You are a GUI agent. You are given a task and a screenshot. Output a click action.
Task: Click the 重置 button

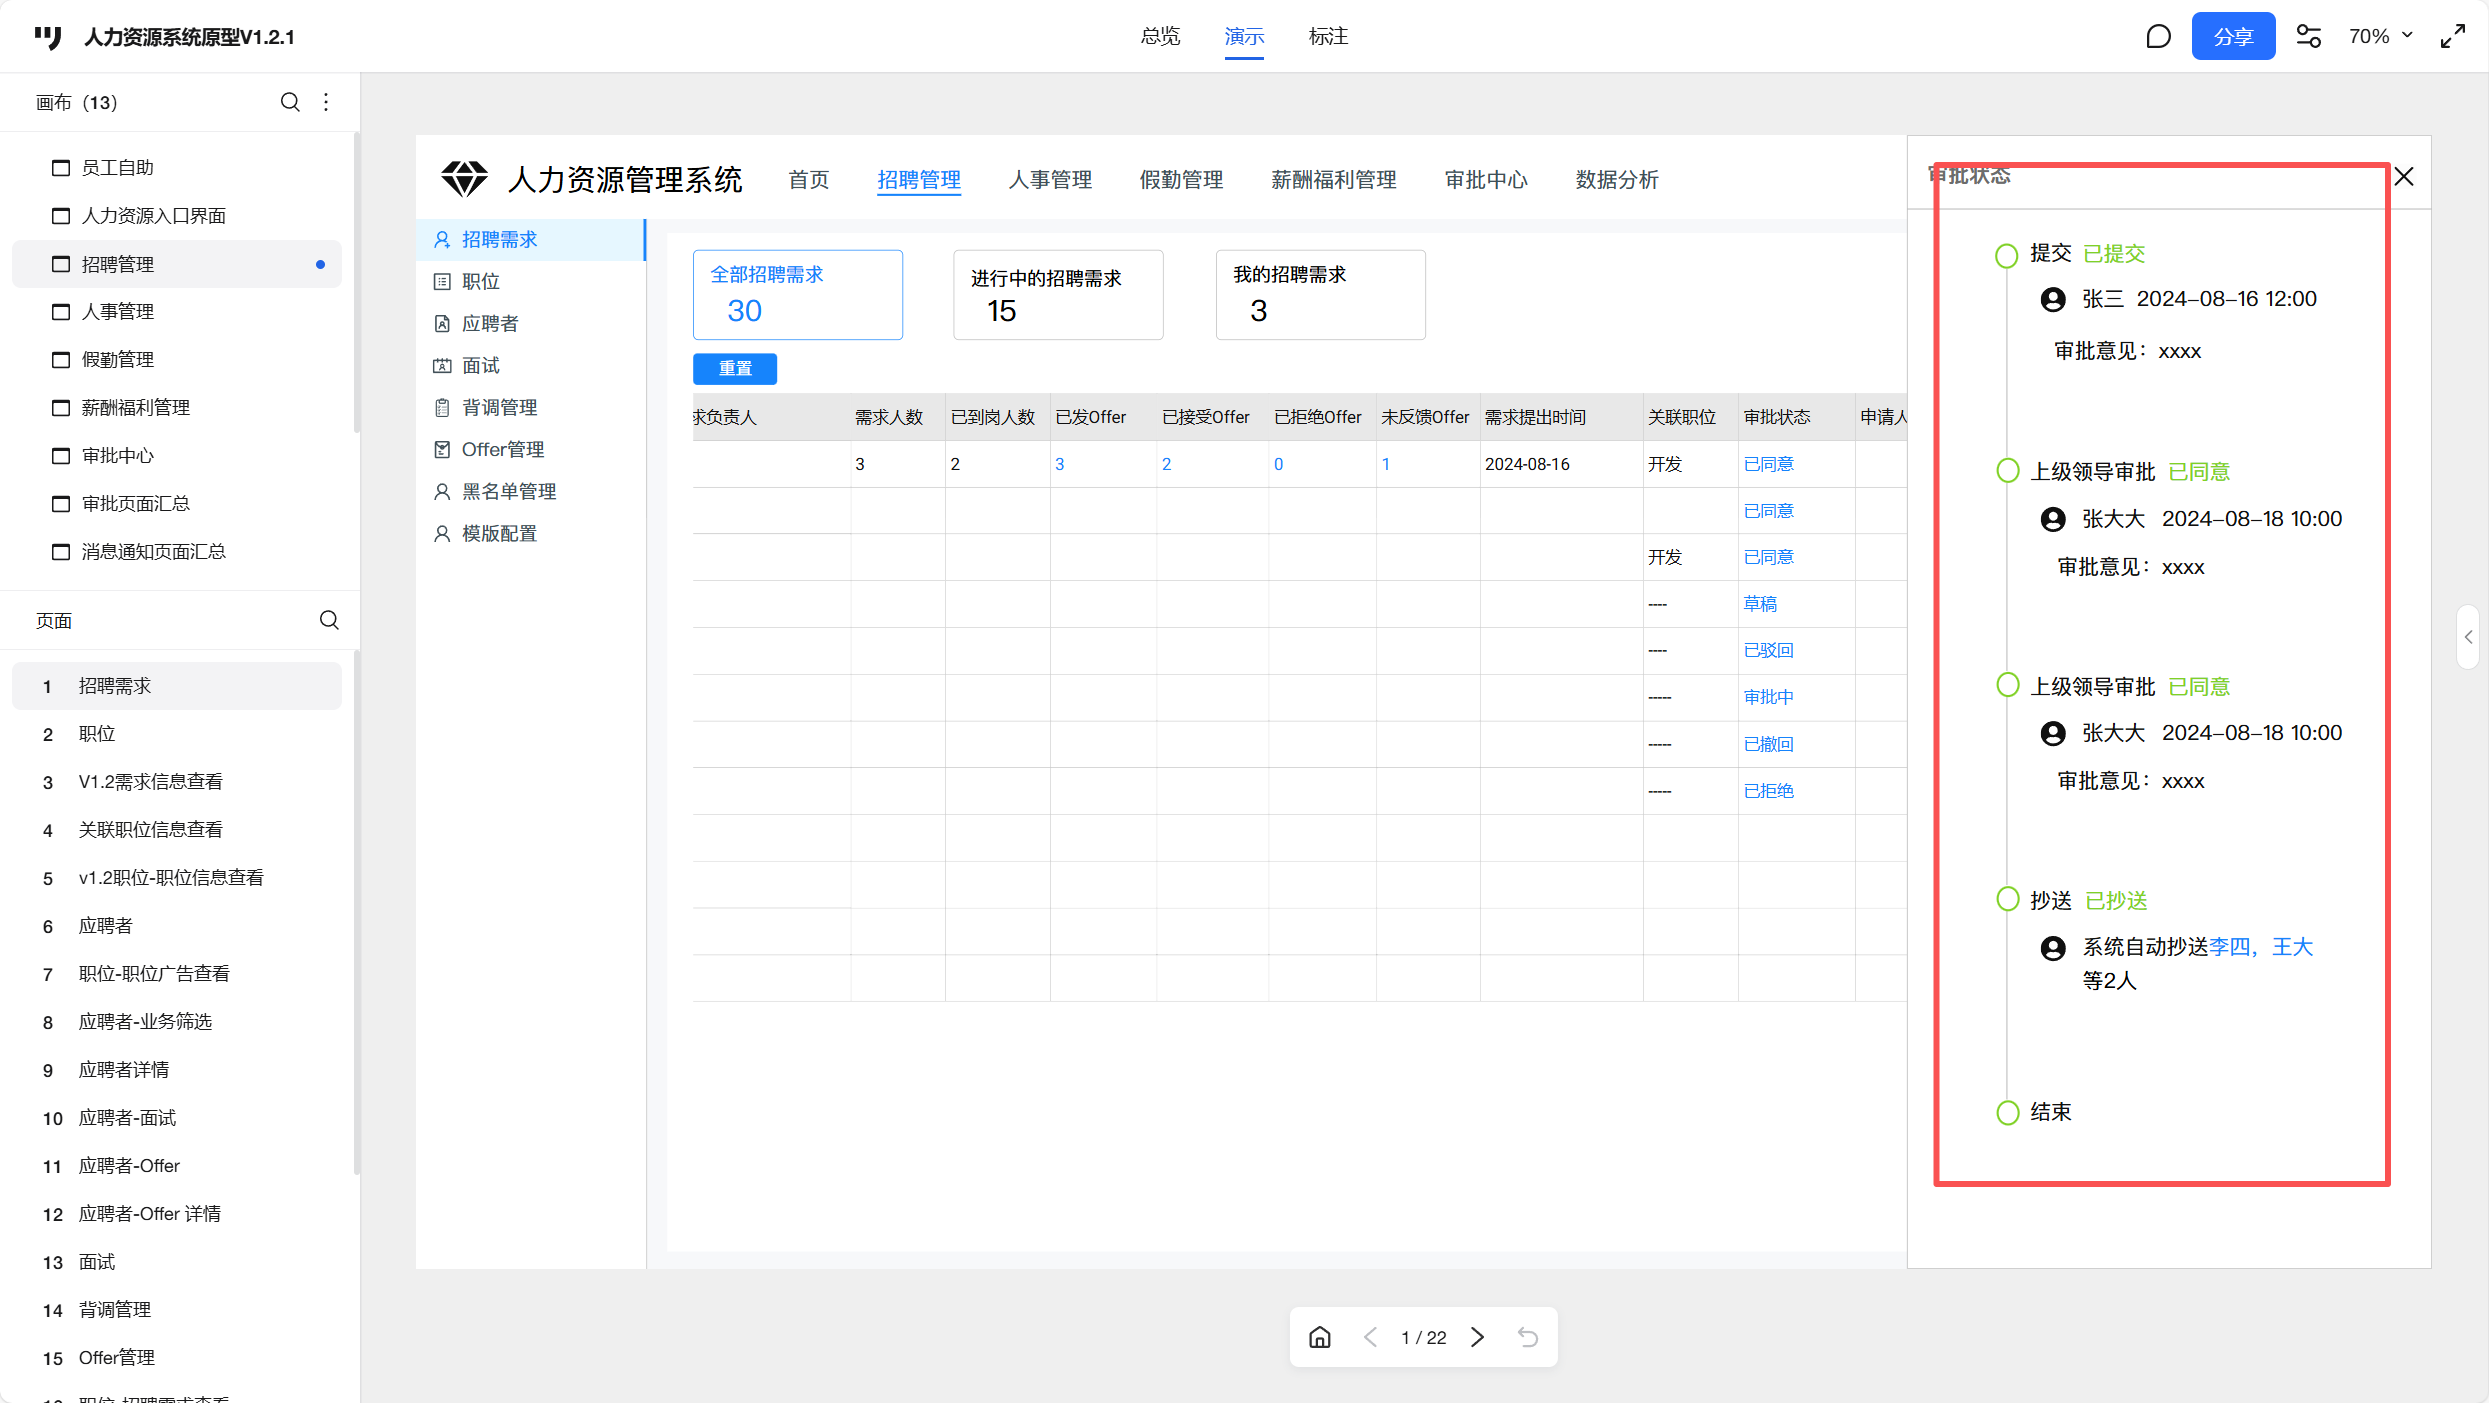click(x=735, y=368)
